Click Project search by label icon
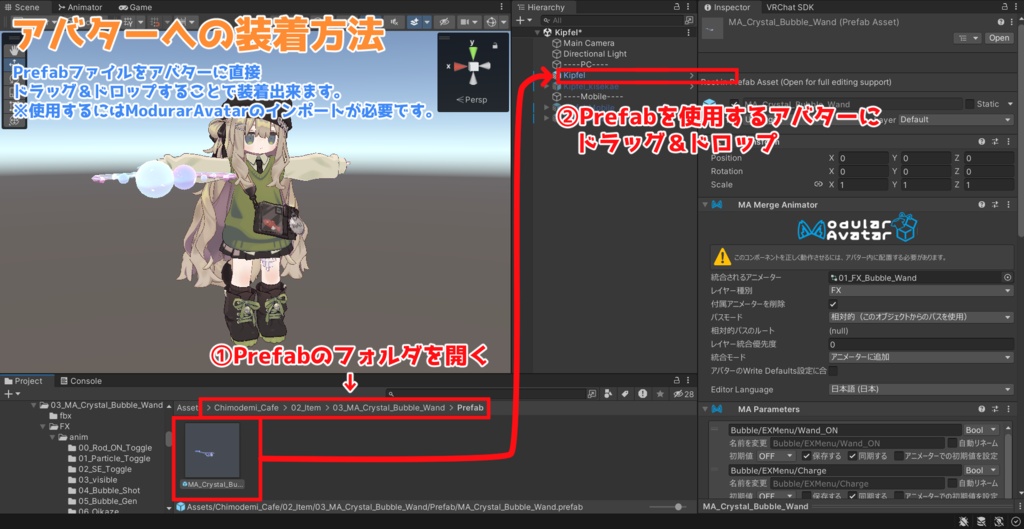Viewport: 1024px width, 529px height. (624, 394)
